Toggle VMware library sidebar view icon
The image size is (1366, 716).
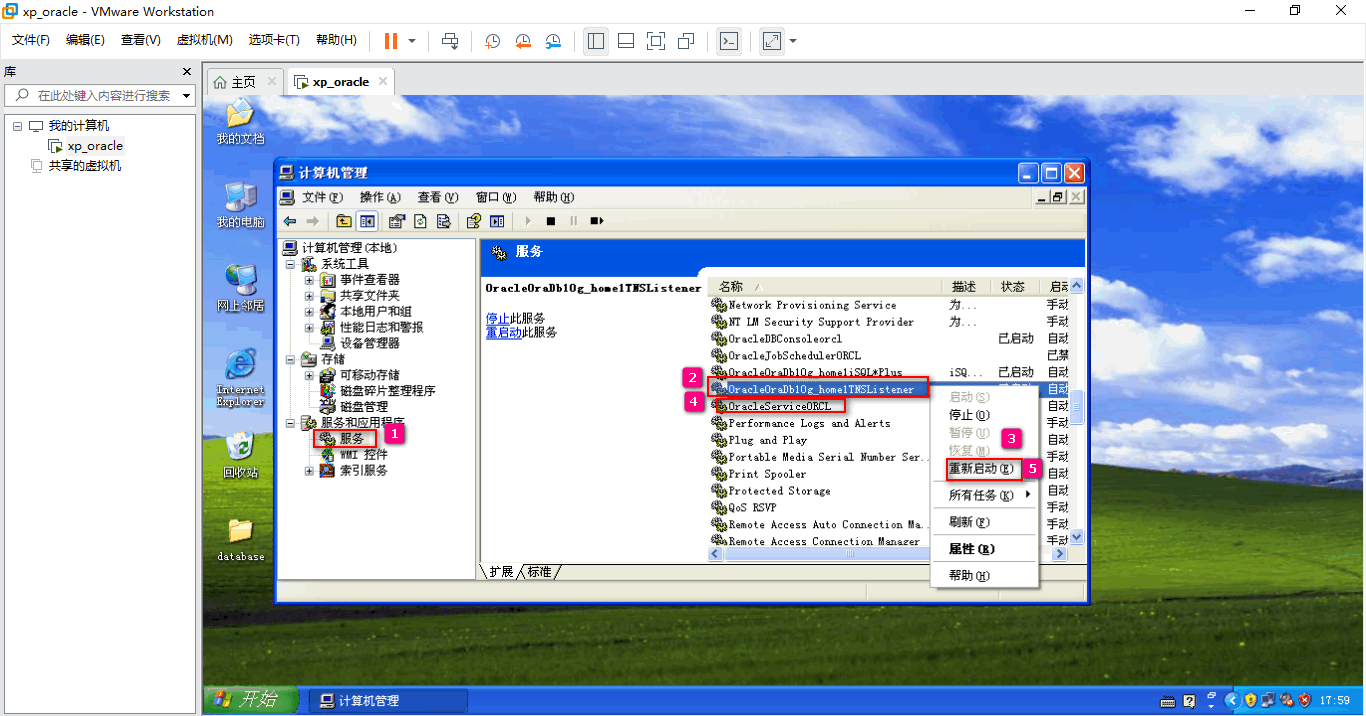(596, 41)
